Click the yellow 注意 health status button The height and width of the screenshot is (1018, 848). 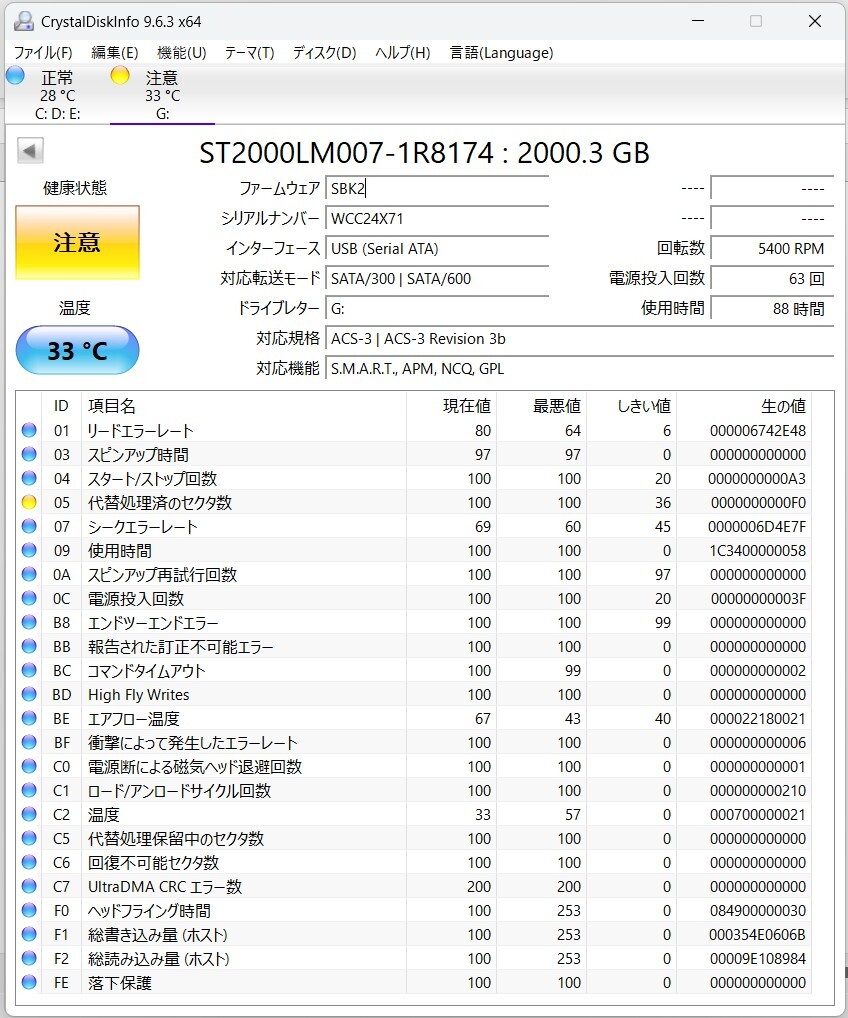click(77, 243)
